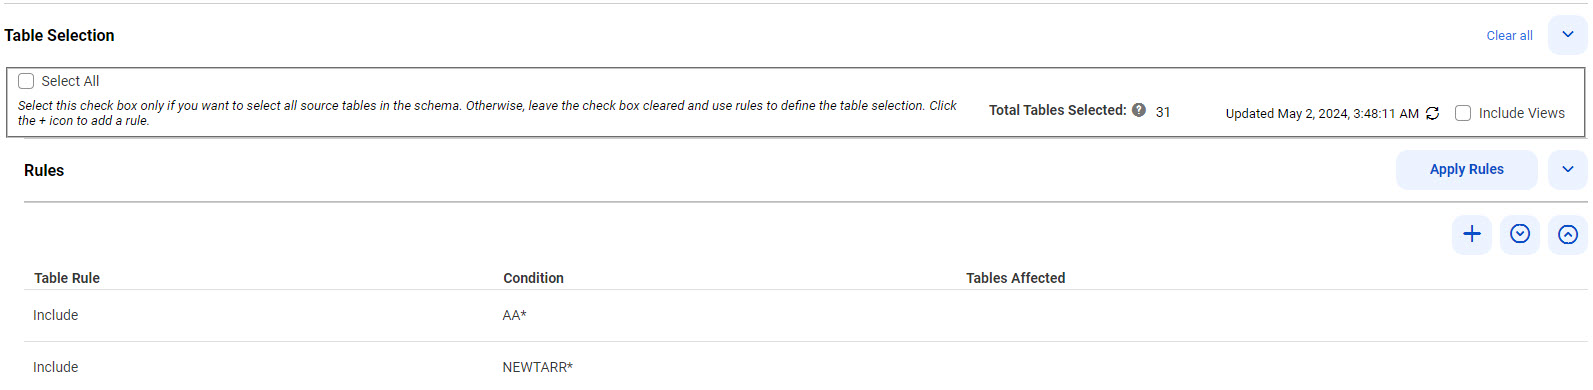Click the Rules section heading
Viewport: 1593px width, 390px height.
[44, 171]
